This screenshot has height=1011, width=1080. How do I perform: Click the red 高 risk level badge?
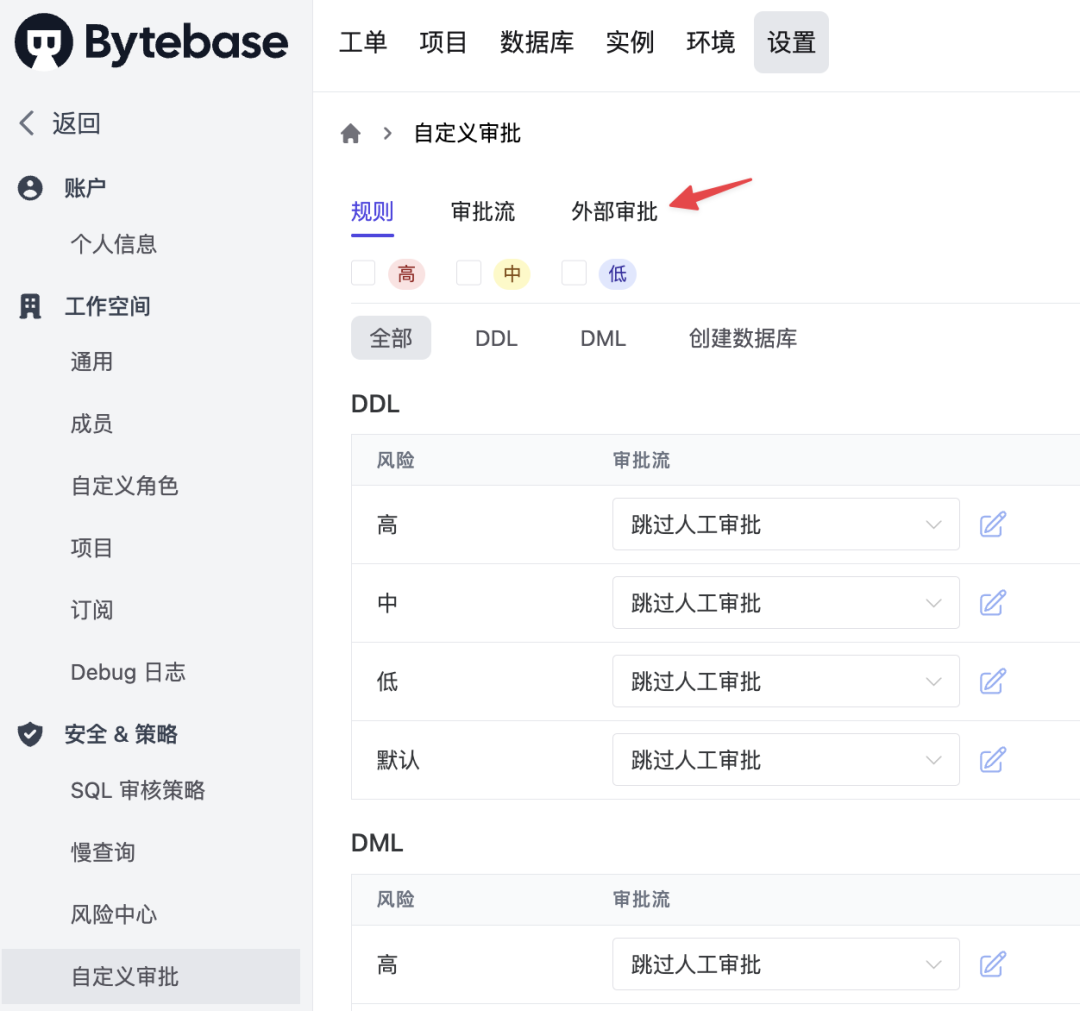tap(406, 273)
